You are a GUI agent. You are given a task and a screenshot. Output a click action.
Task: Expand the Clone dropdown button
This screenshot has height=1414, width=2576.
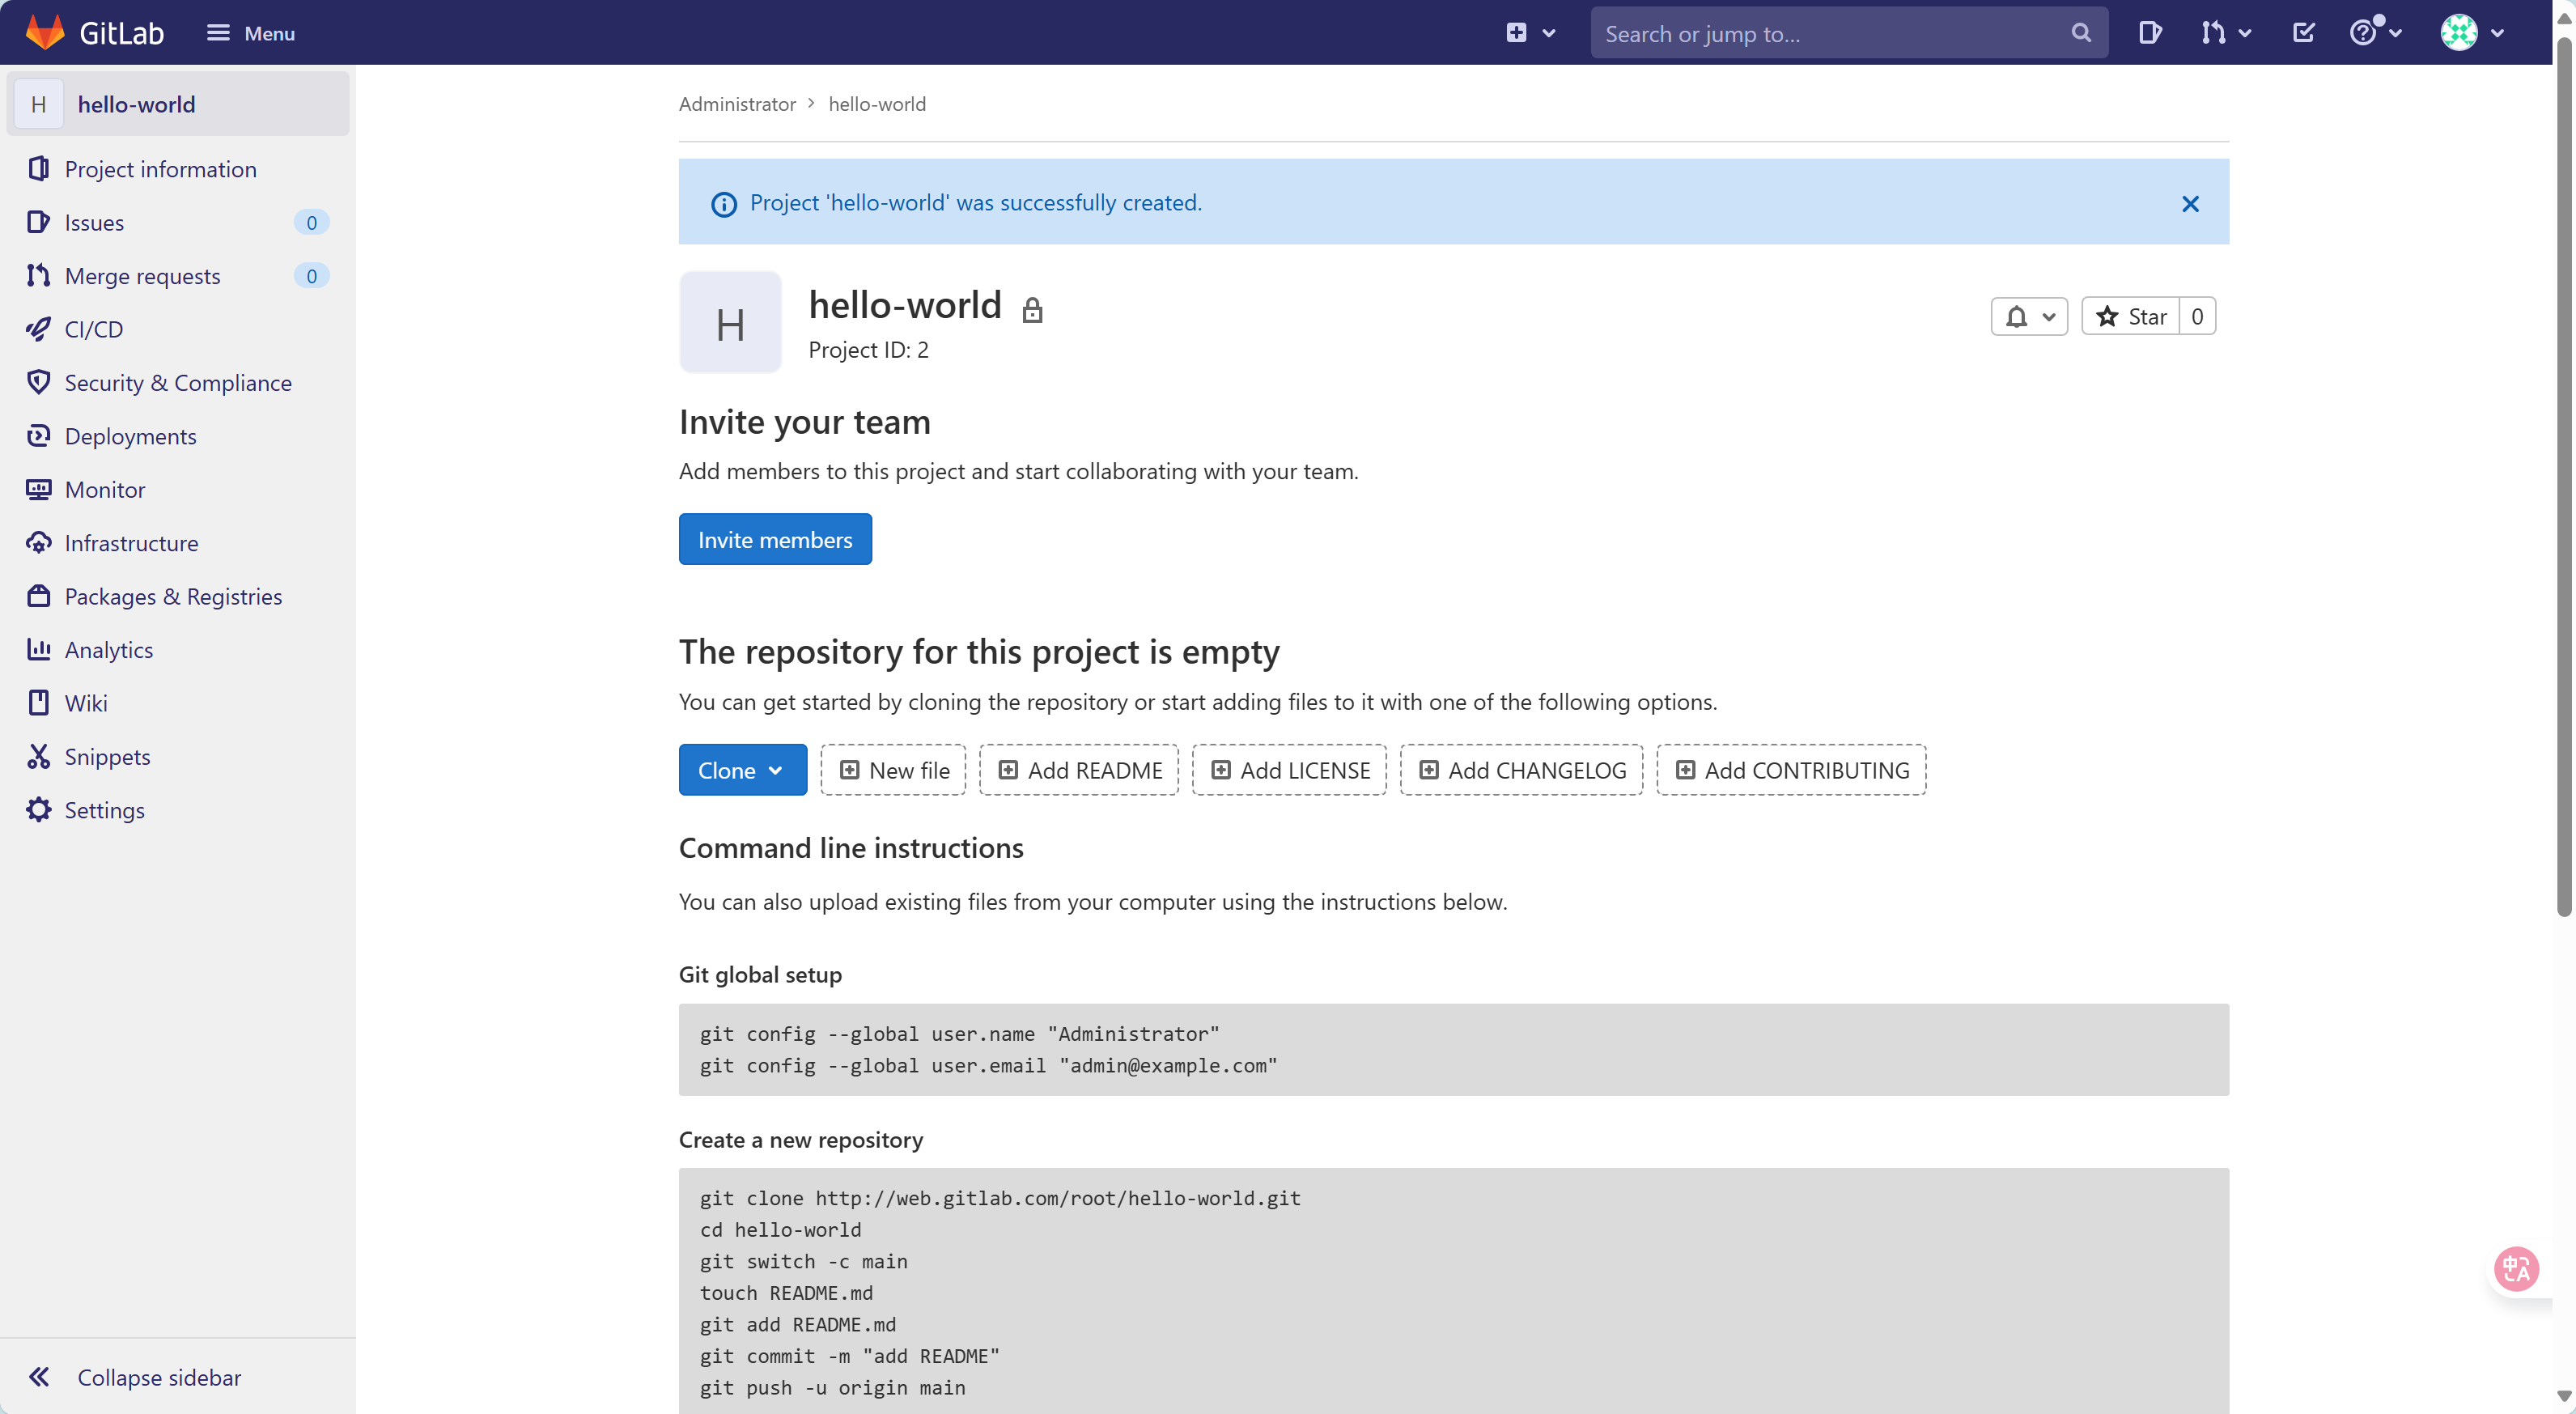[x=742, y=770]
